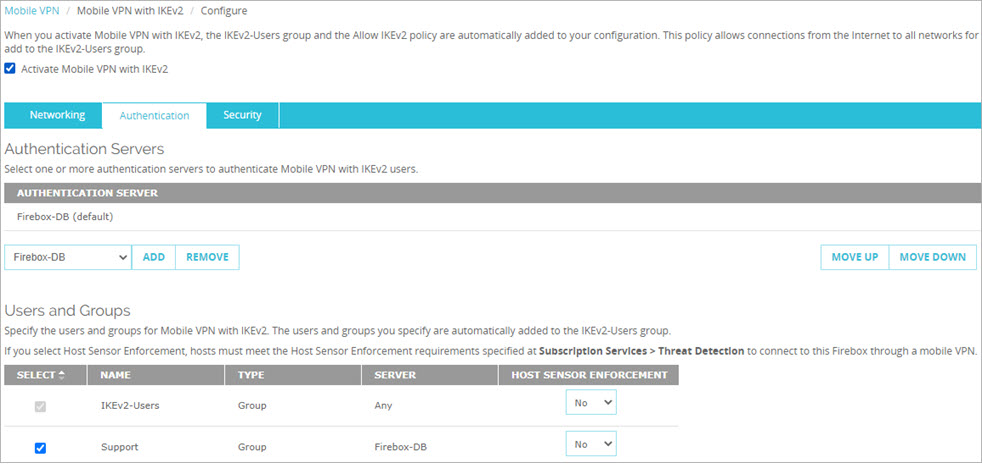Switch to the Networking tab
Viewport: 982px width, 464px height.
(57, 115)
